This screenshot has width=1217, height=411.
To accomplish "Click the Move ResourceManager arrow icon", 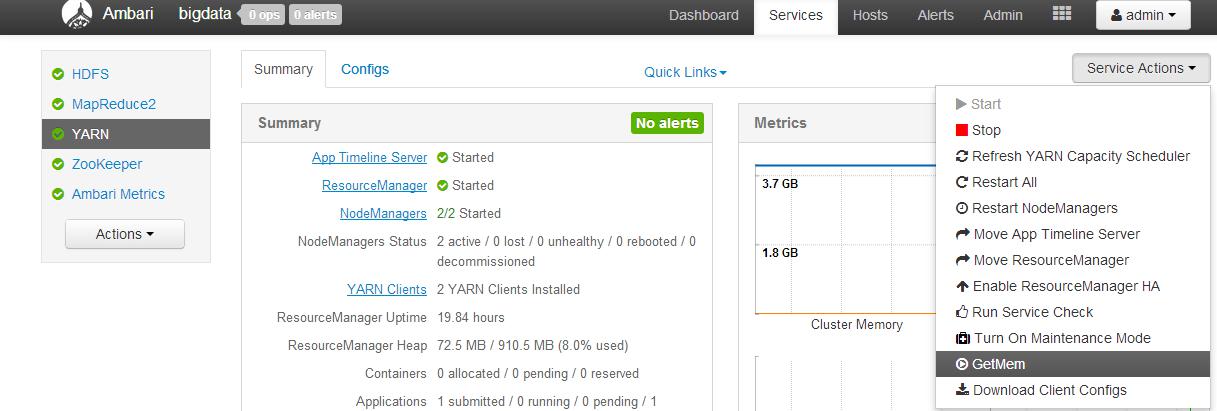I will (x=963, y=260).
